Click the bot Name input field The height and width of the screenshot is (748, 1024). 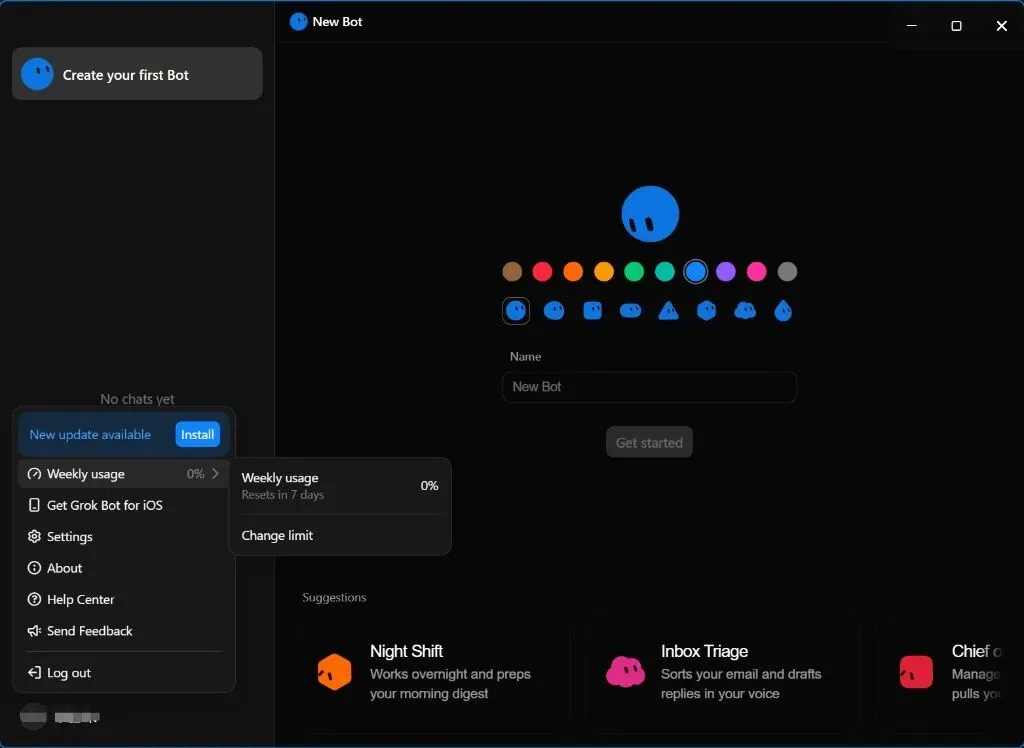coord(649,387)
